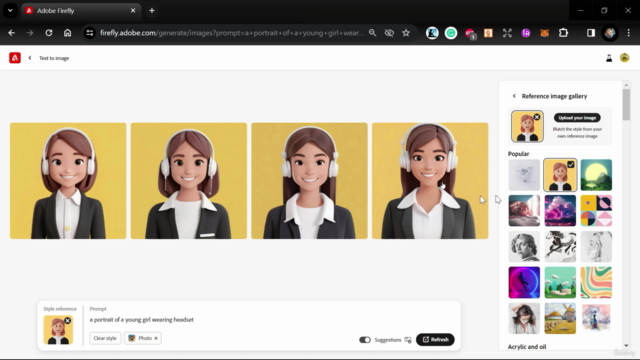Click the Photo content type chip

click(141, 338)
